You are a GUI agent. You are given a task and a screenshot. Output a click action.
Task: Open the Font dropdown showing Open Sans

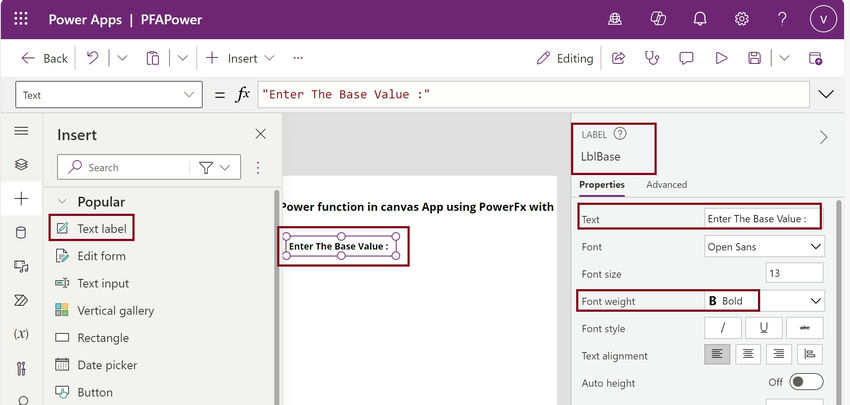(764, 247)
